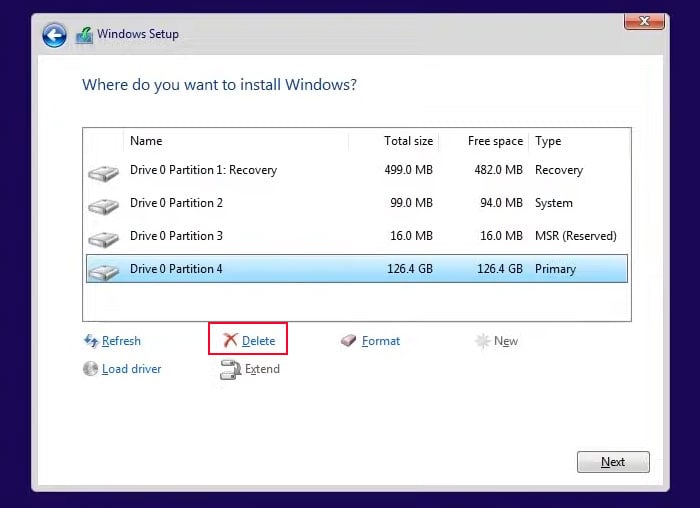The image size is (700, 508).
Task: Click the Extend partition icon
Action: click(230, 370)
